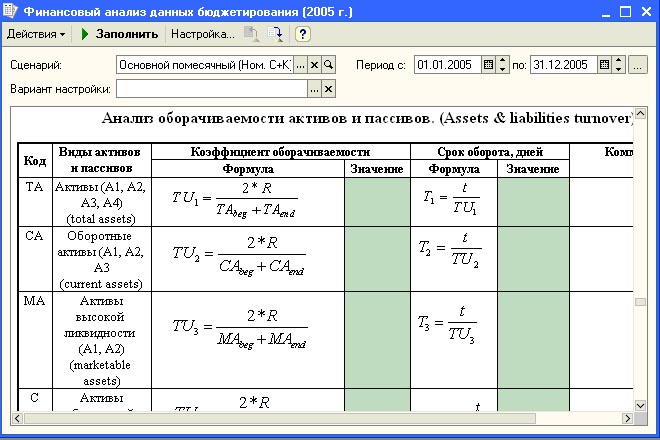Open calendar for period end date
660x440 pixels.
click(x=604, y=65)
